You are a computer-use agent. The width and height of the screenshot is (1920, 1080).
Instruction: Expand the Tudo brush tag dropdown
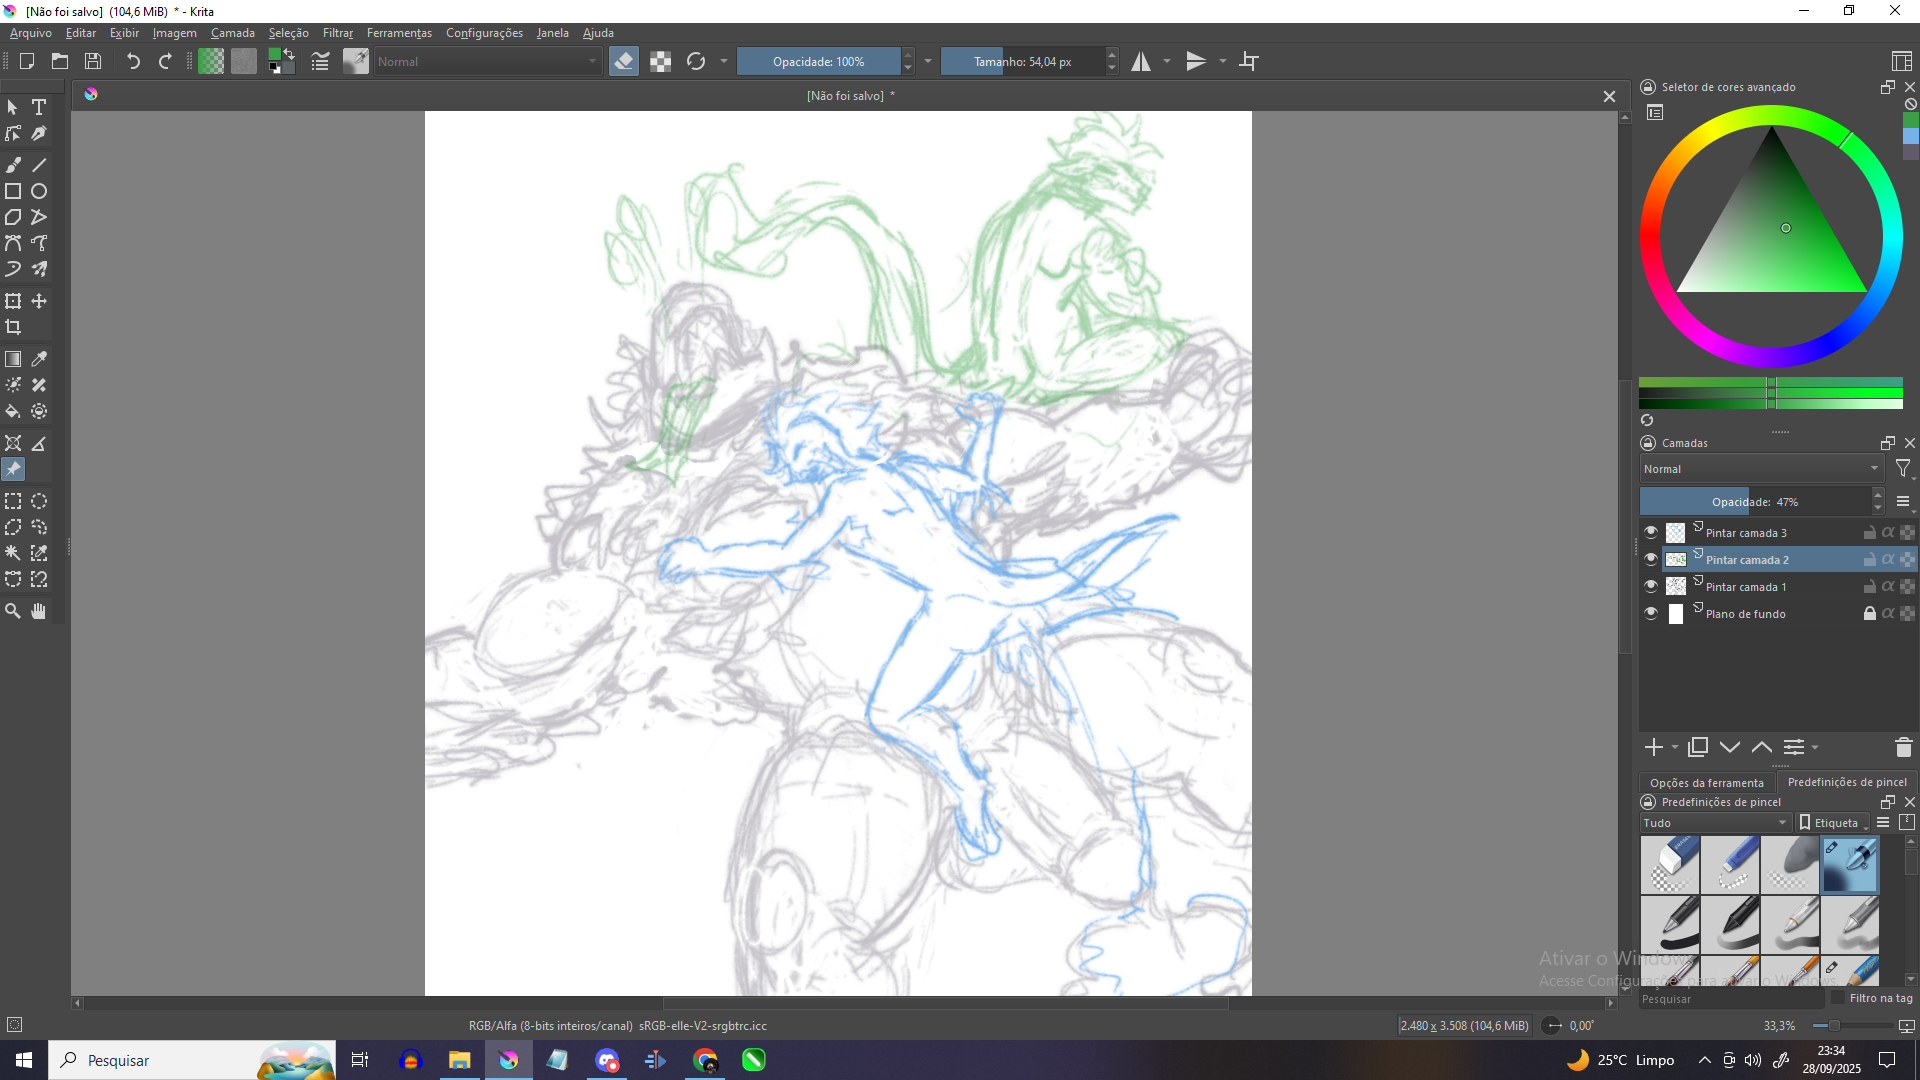(1715, 823)
